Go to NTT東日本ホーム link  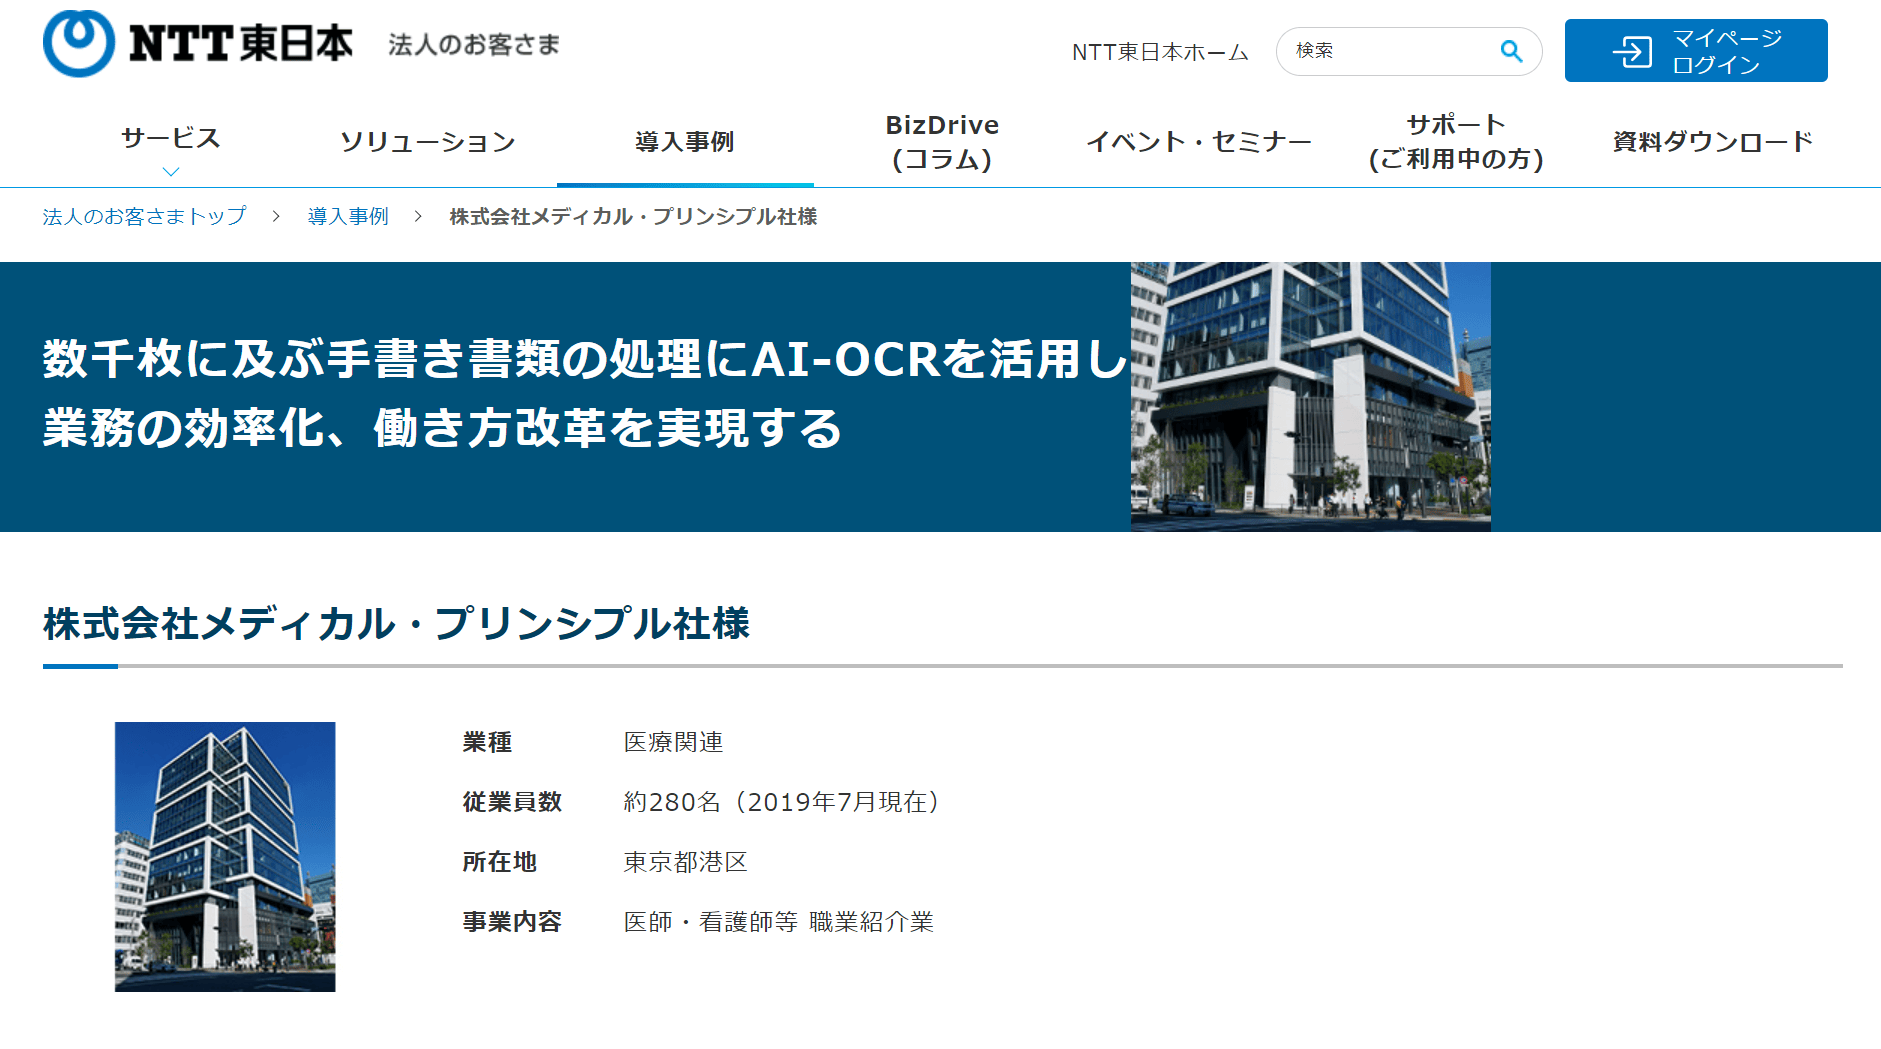1160,52
